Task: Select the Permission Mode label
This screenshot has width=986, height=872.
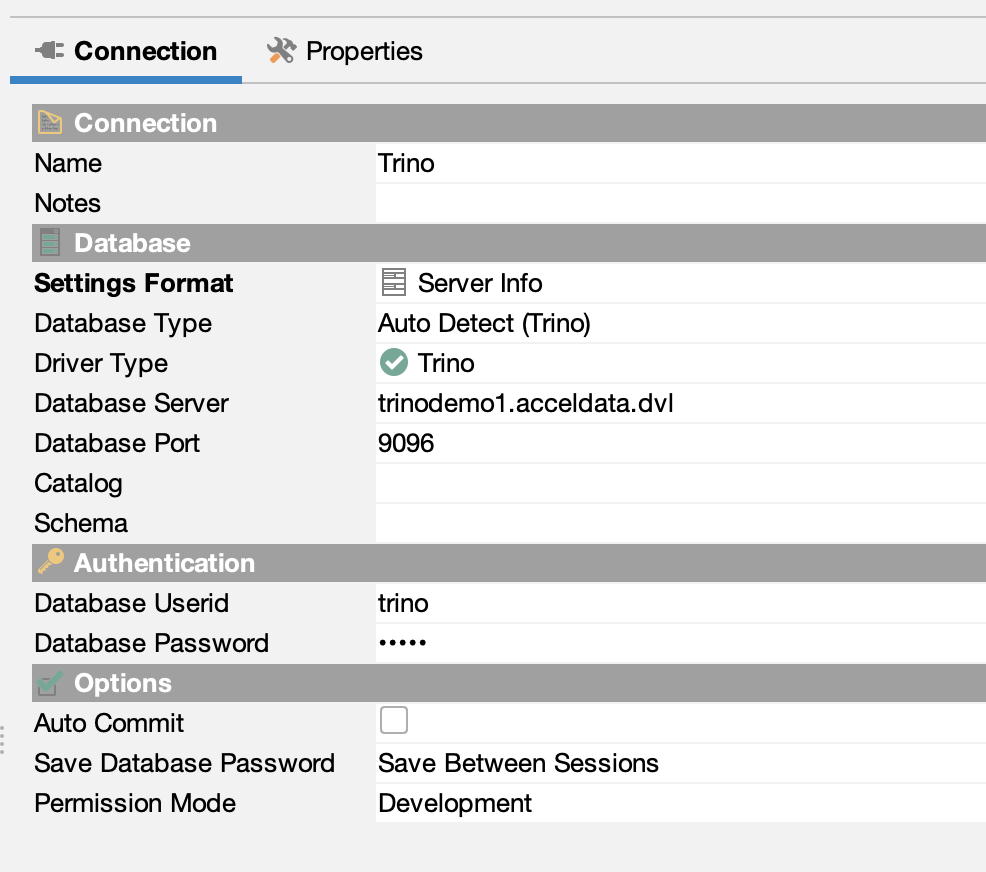Action: coord(135,803)
